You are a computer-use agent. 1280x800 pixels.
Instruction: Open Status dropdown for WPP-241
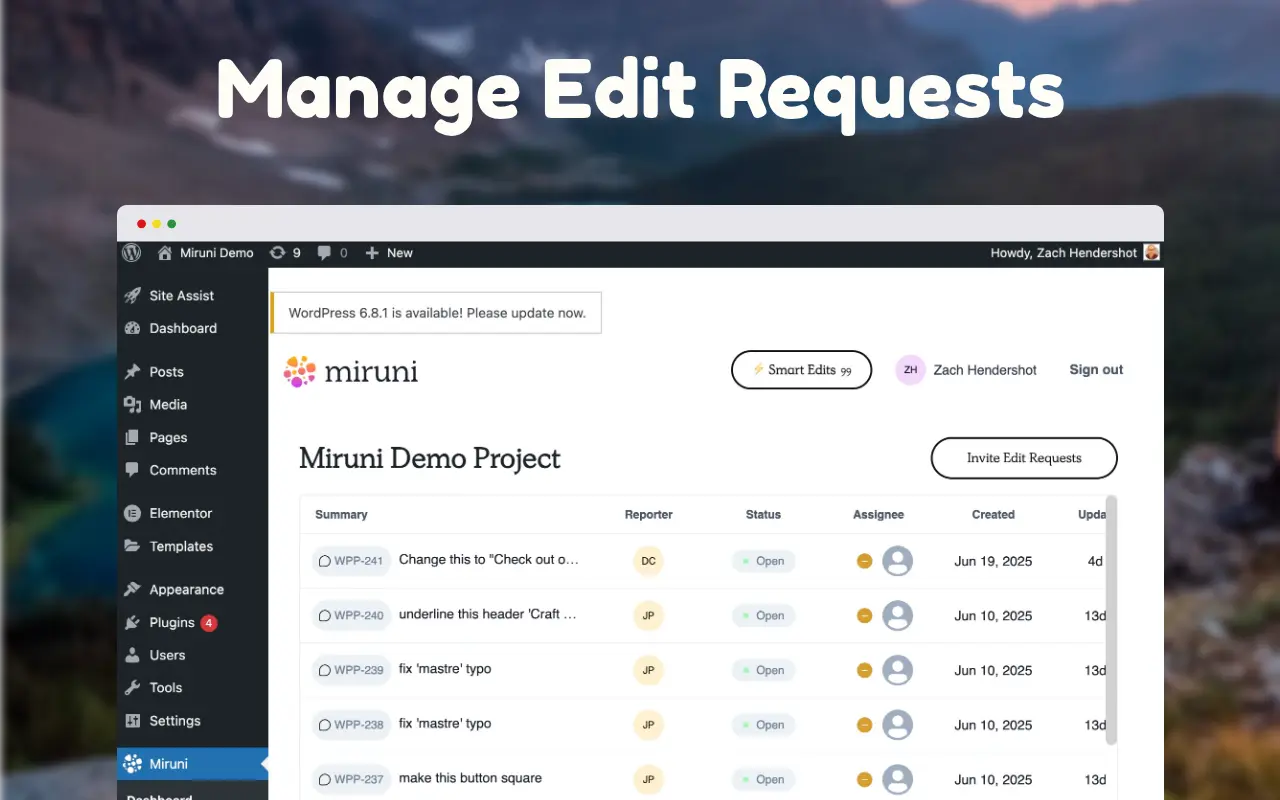click(x=764, y=561)
